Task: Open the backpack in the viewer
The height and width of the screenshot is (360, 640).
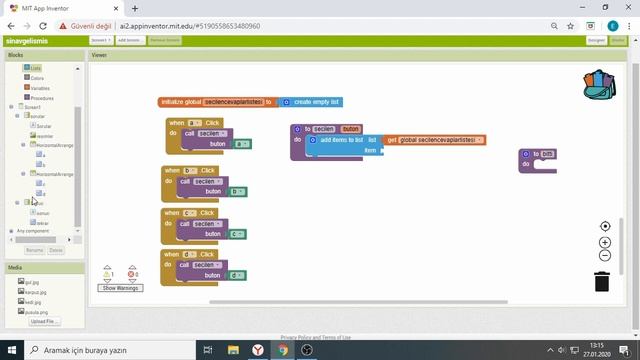Action: pos(599,84)
